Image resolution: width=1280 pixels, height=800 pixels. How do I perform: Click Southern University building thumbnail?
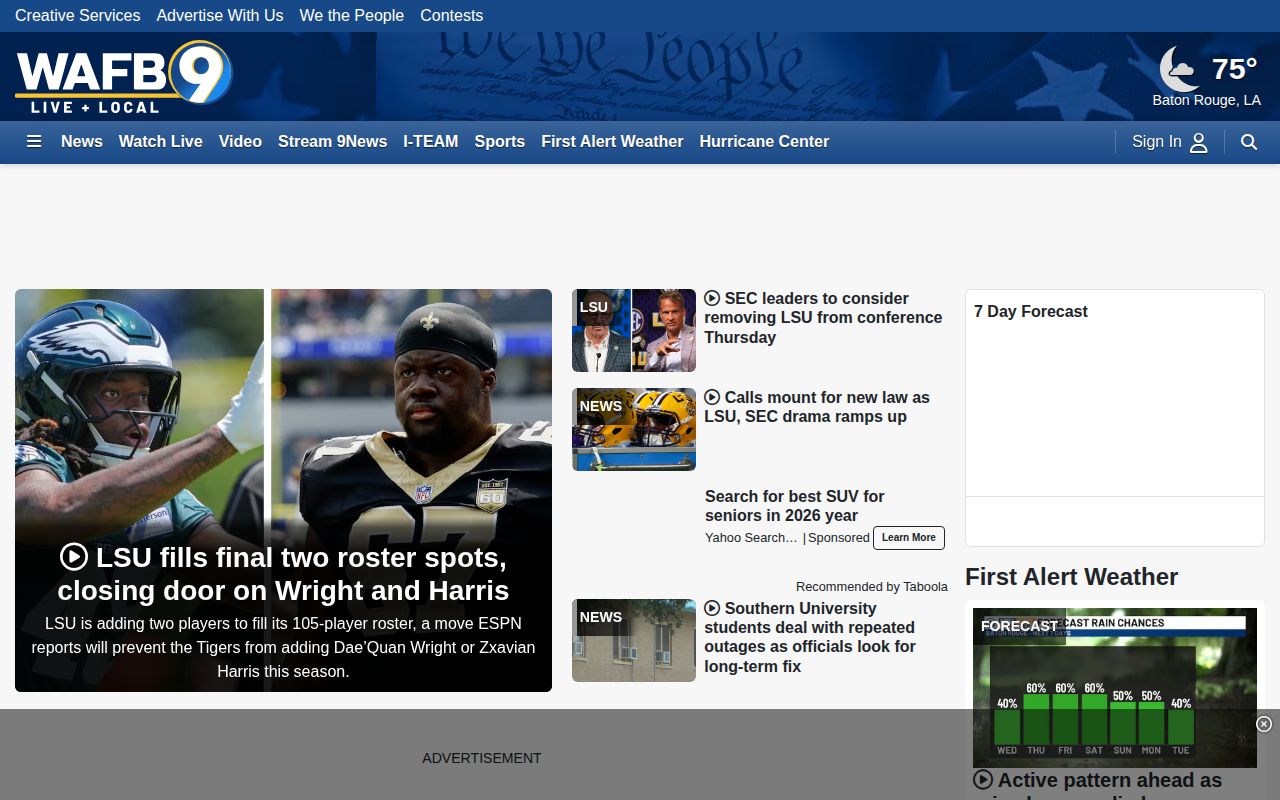pos(634,641)
